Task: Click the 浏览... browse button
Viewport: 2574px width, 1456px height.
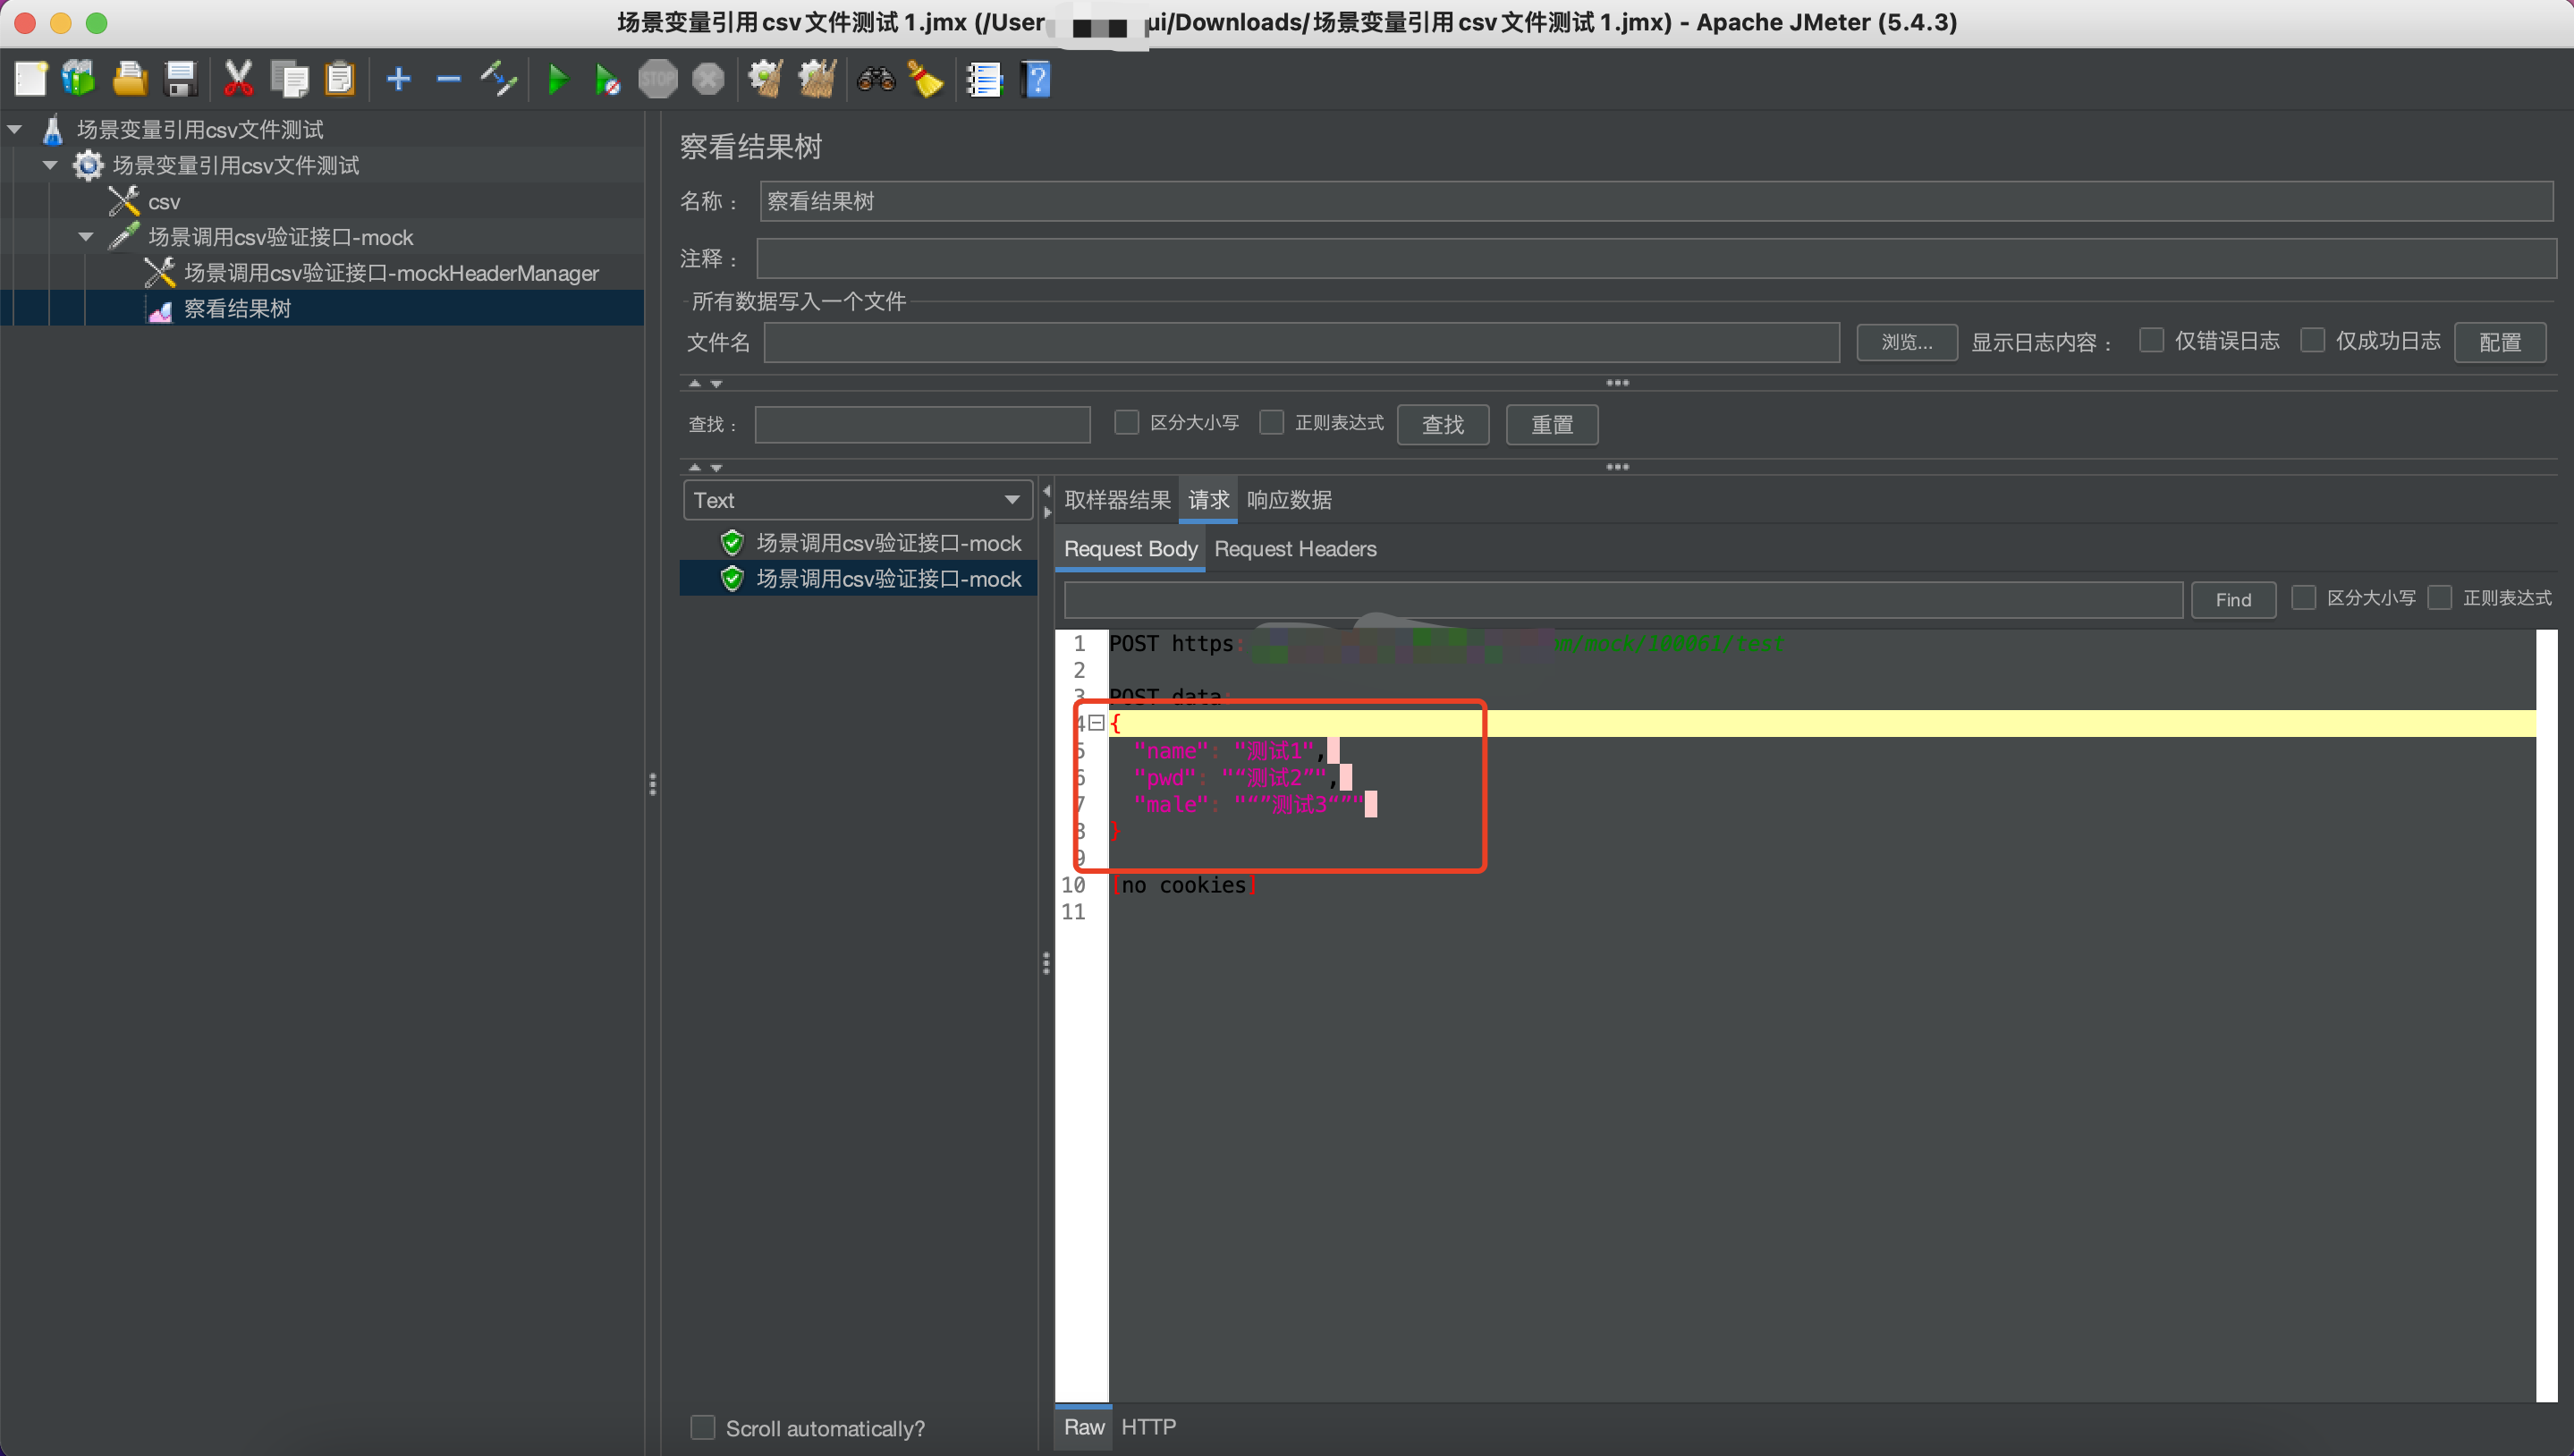Action: (x=1906, y=342)
